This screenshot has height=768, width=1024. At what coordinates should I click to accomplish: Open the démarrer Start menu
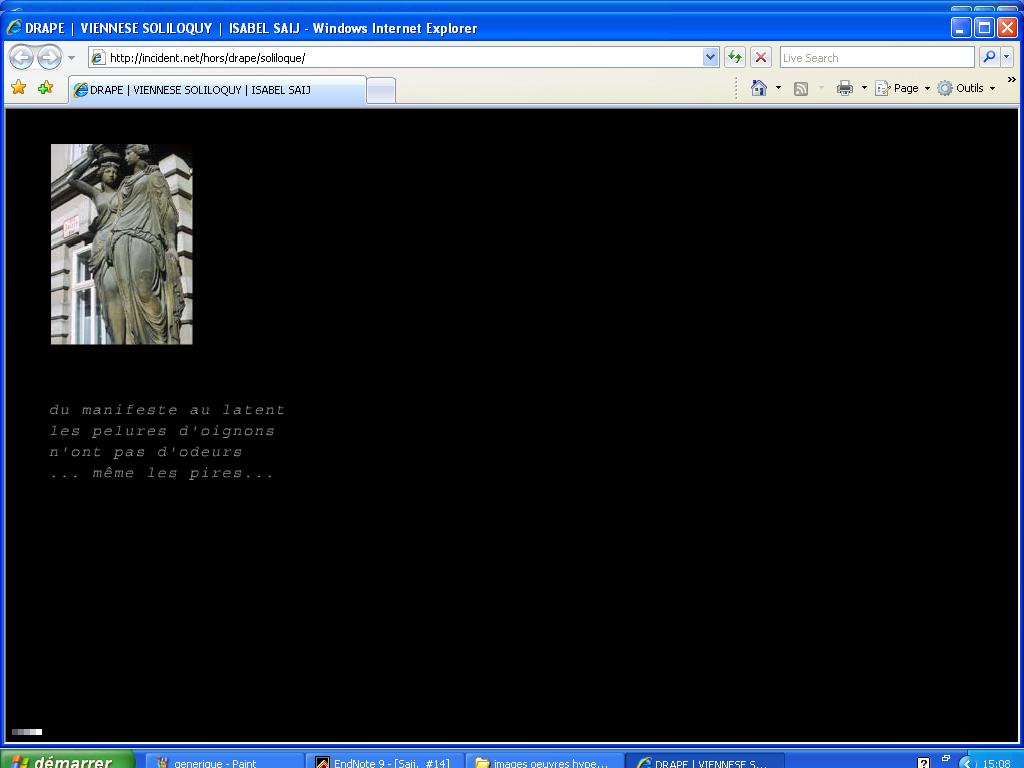(x=67, y=760)
